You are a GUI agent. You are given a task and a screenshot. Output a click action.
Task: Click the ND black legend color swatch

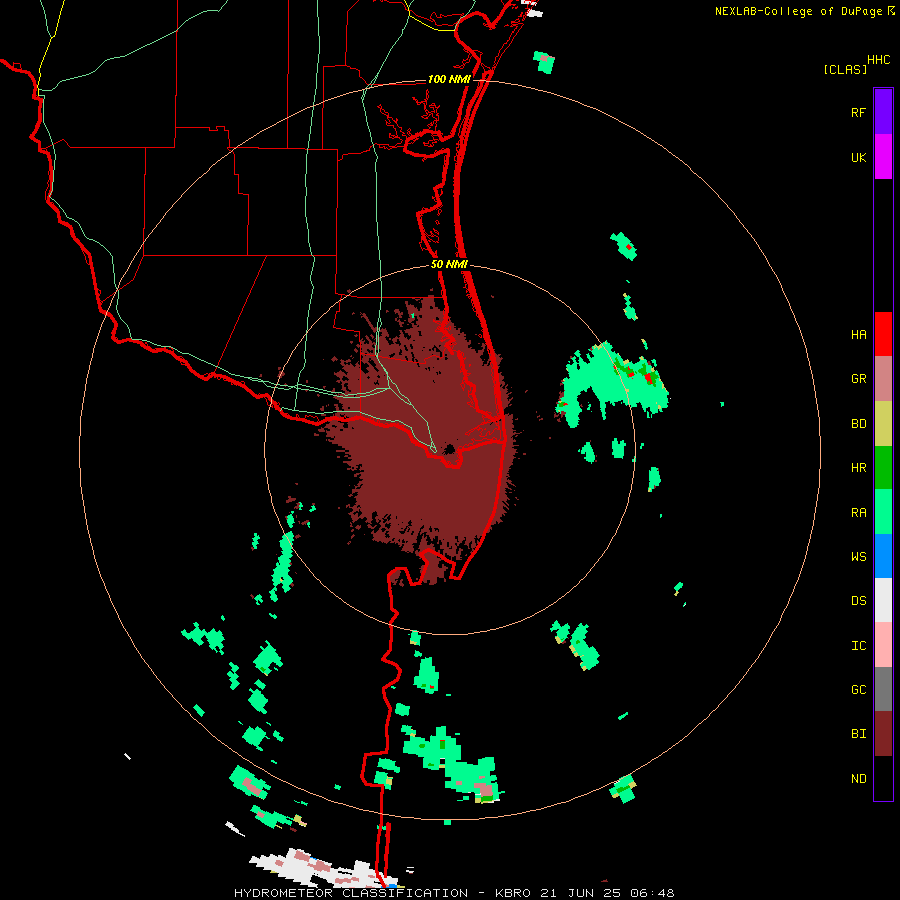coord(883,778)
